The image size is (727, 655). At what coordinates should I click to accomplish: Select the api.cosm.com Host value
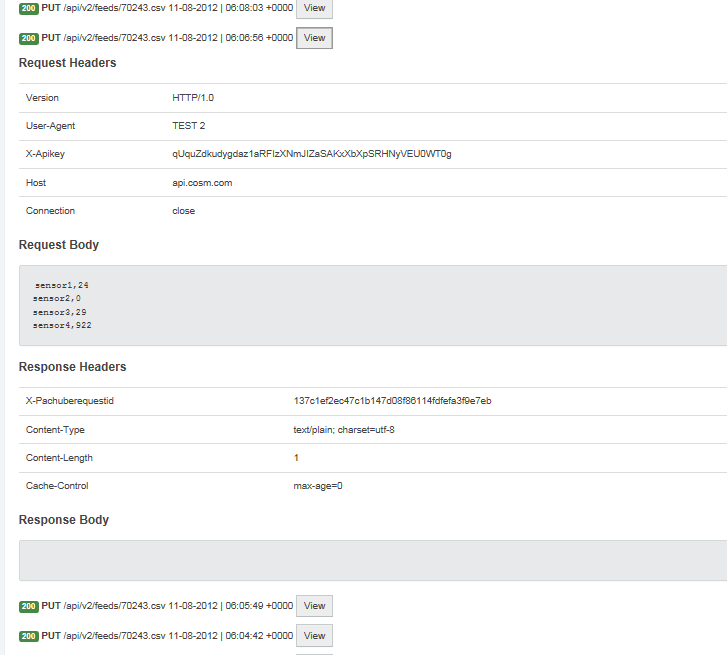202,183
